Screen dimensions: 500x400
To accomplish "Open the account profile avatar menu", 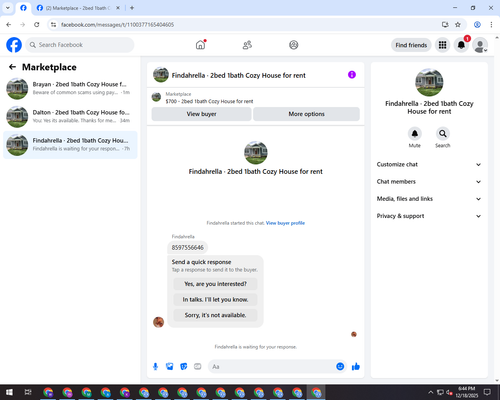I will tap(480, 45).
